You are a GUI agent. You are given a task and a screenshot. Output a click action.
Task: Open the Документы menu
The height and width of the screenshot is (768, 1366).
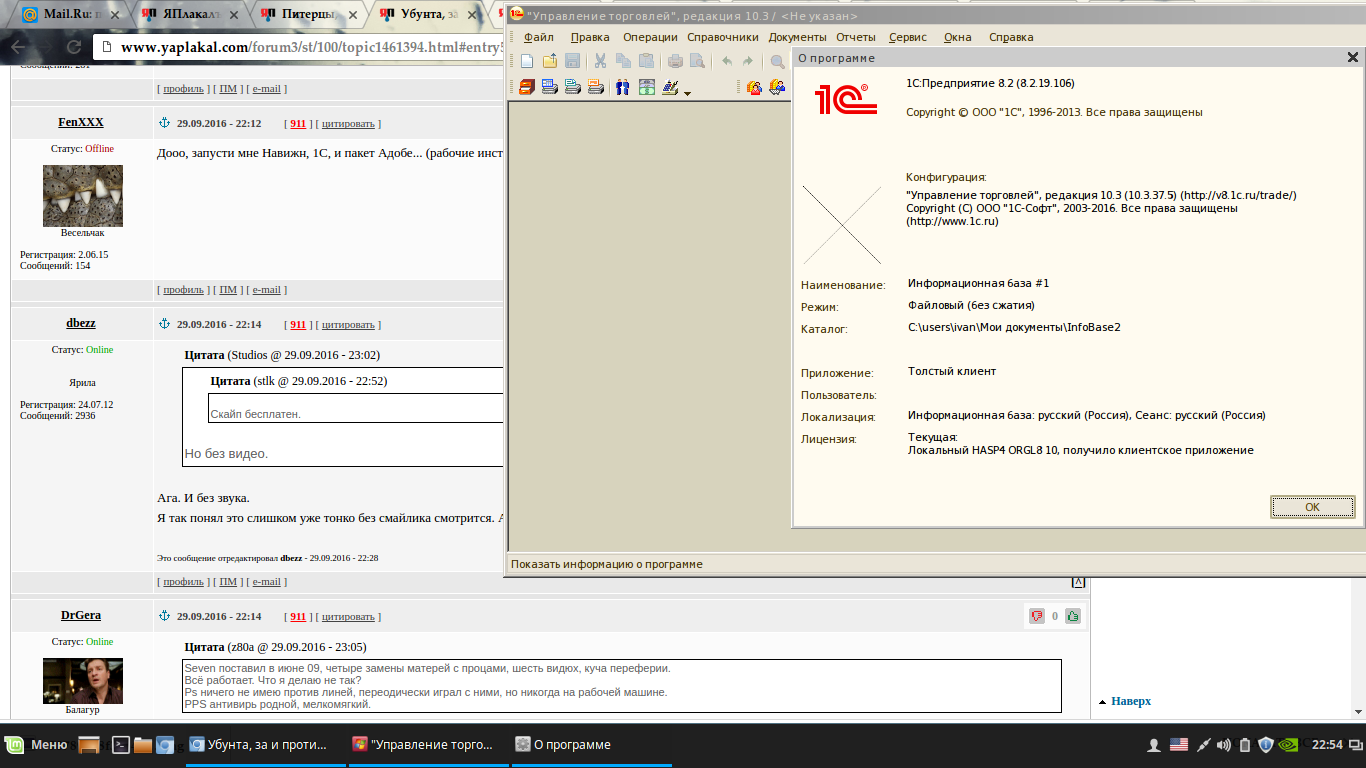coord(797,37)
